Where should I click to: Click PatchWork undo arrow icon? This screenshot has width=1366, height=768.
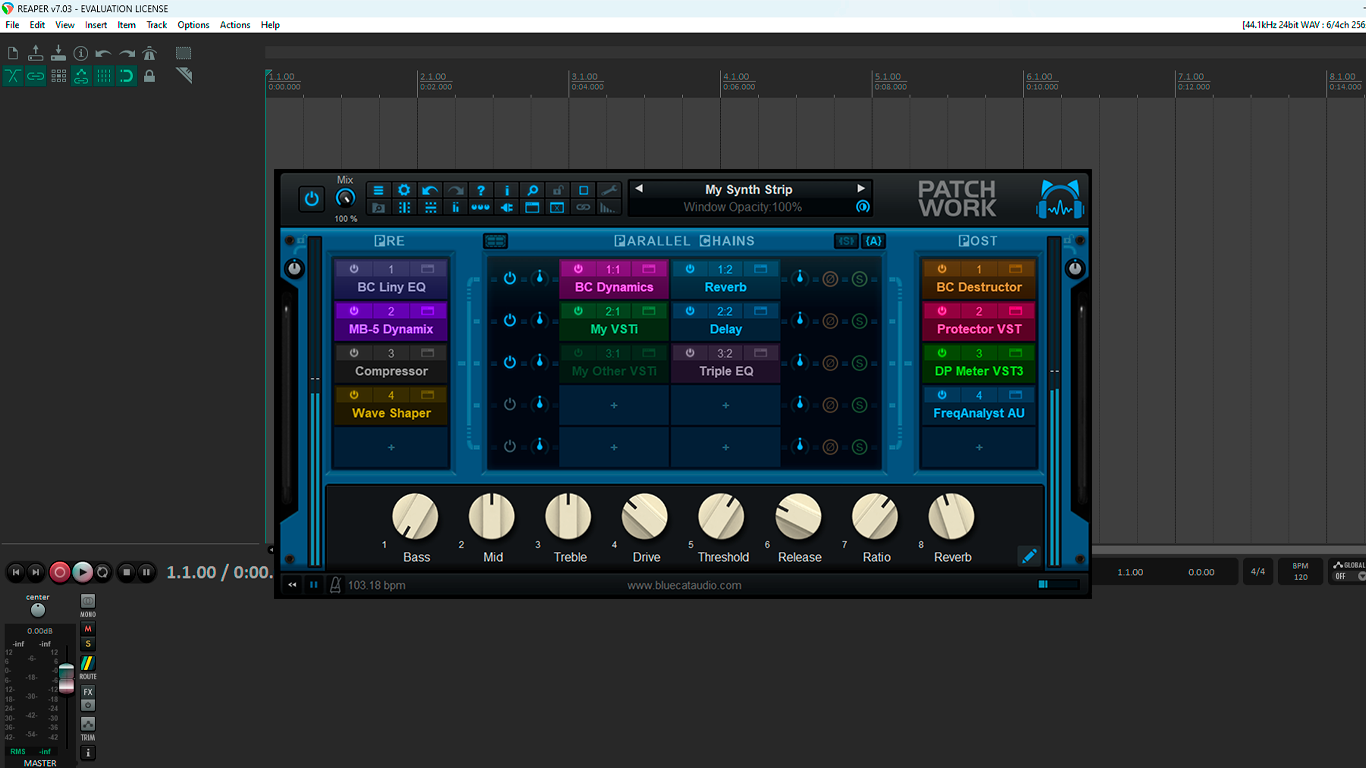[430, 190]
